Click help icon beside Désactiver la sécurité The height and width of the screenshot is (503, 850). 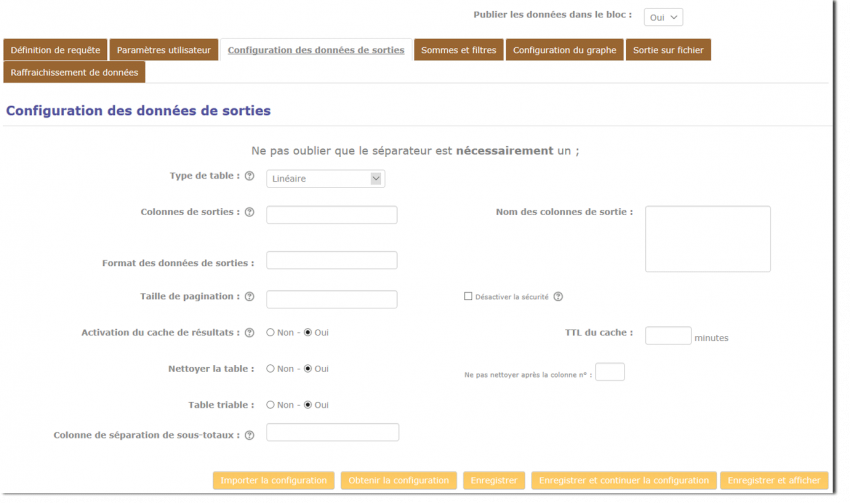(x=558, y=296)
